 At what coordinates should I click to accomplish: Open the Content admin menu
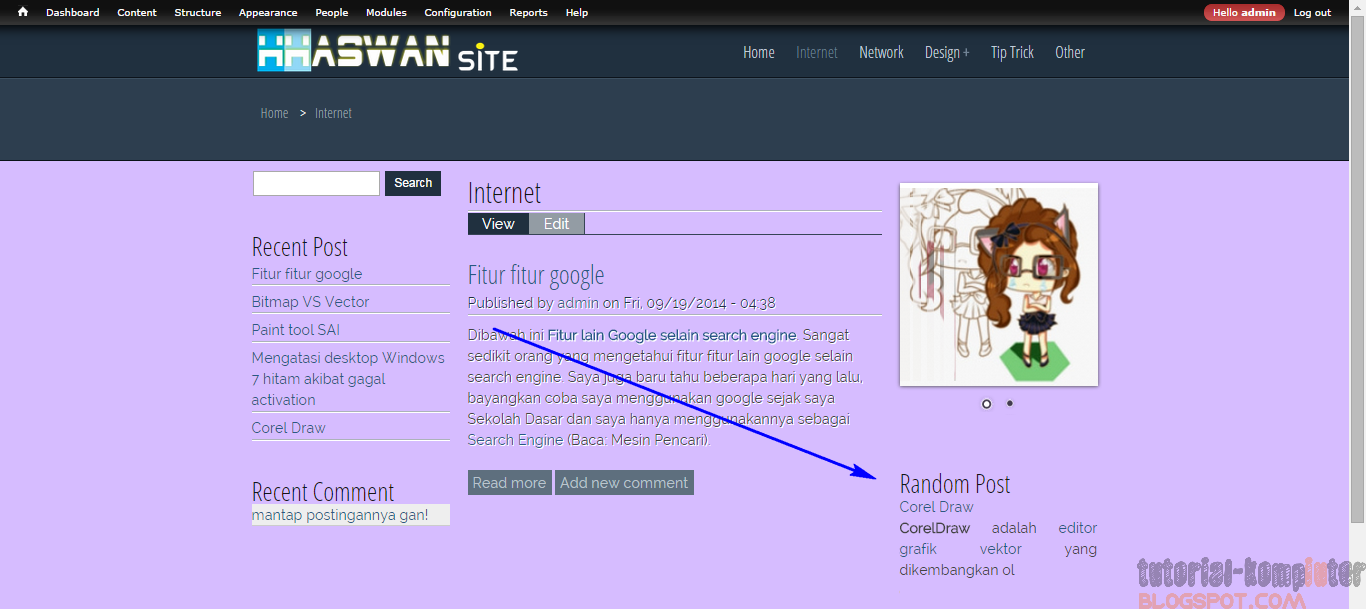click(137, 13)
